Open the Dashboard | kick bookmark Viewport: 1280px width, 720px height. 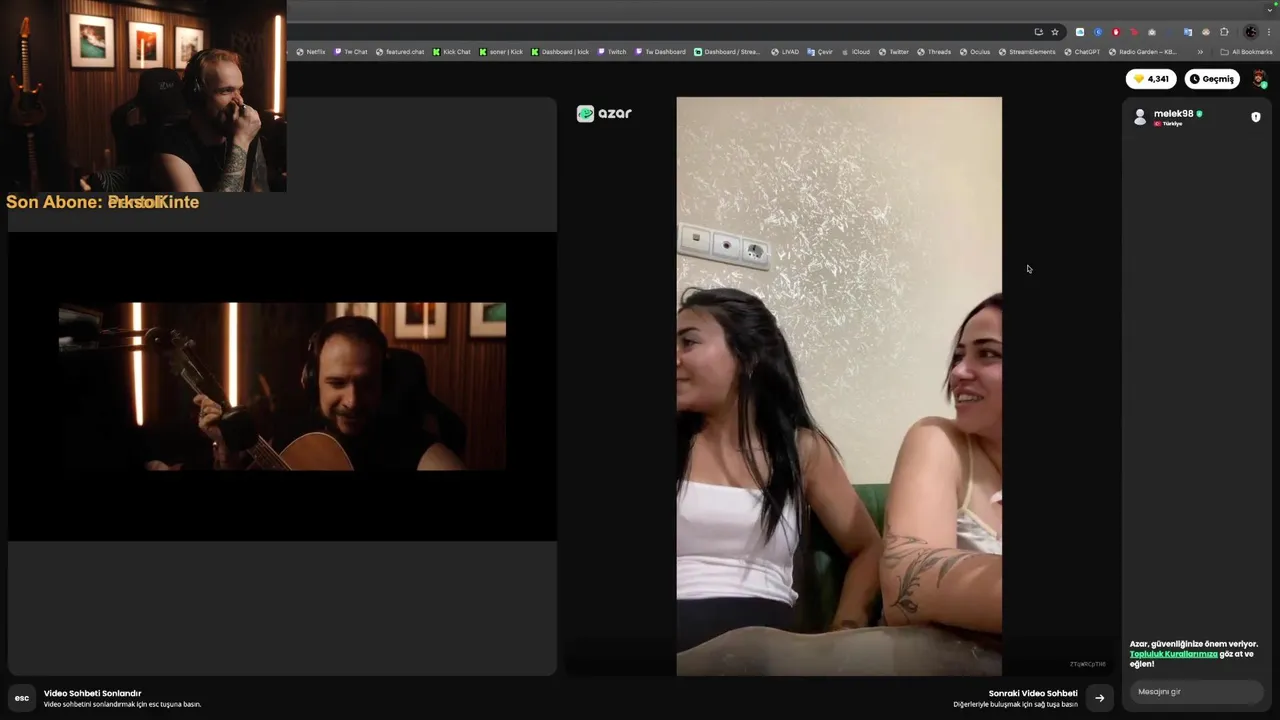(560, 52)
